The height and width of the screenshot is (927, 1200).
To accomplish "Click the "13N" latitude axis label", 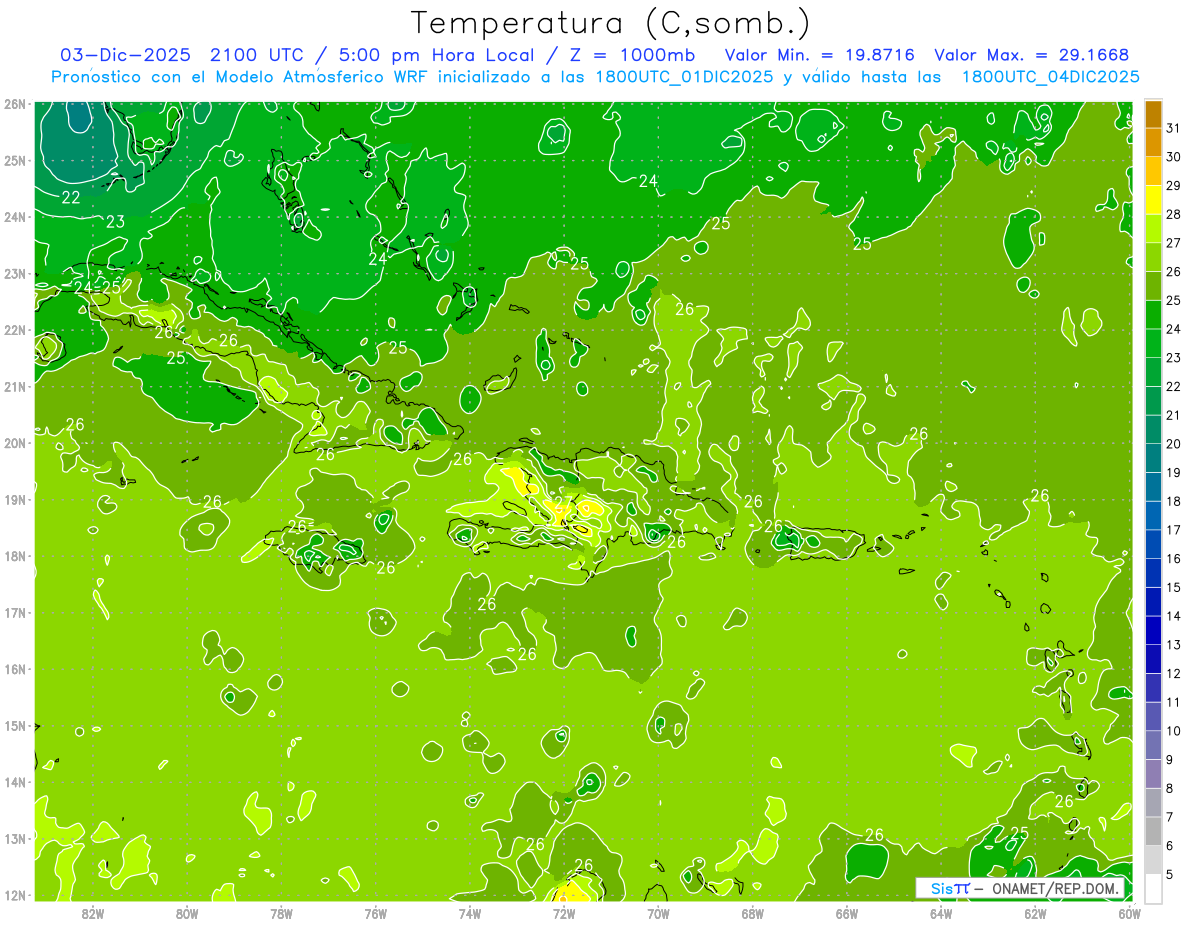I will [x=15, y=838].
